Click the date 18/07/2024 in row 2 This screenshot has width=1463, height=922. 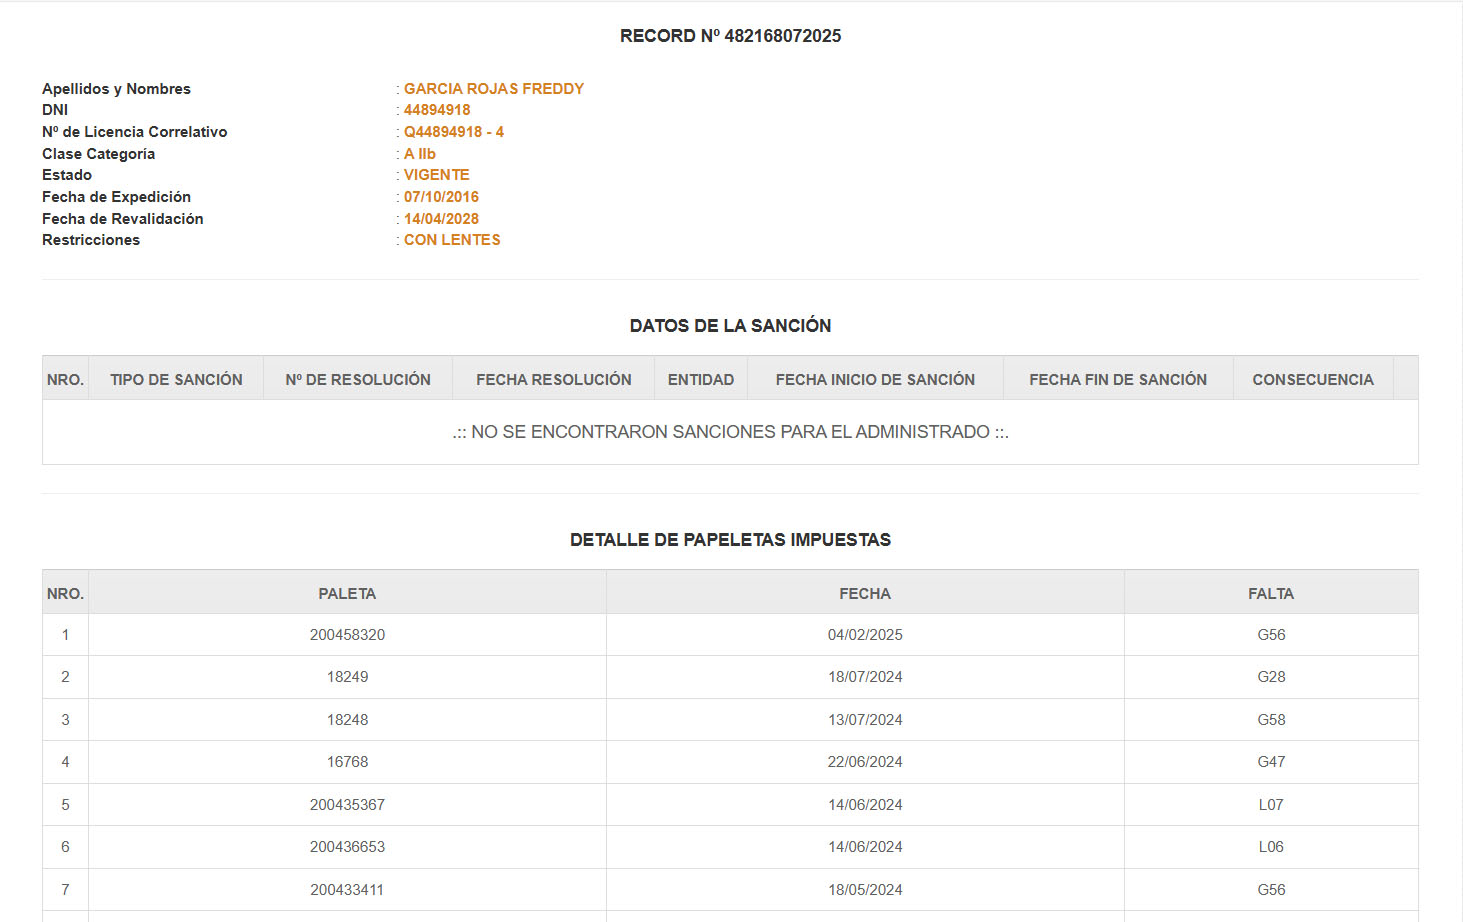click(864, 677)
